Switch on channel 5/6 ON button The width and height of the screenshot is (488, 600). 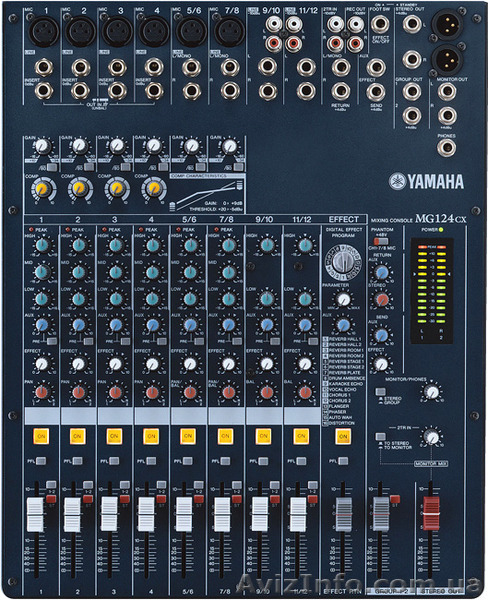click(188, 436)
